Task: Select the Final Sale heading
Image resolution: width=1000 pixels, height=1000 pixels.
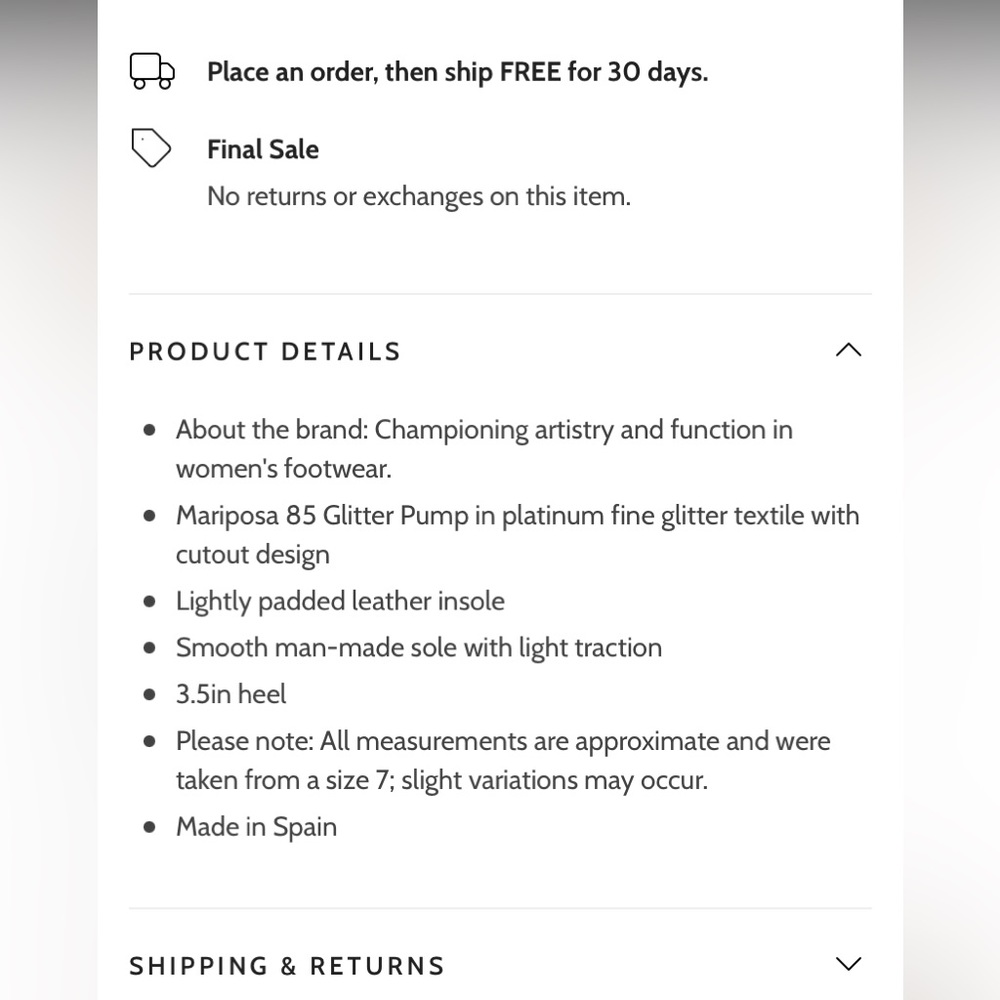Action: (263, 149)
